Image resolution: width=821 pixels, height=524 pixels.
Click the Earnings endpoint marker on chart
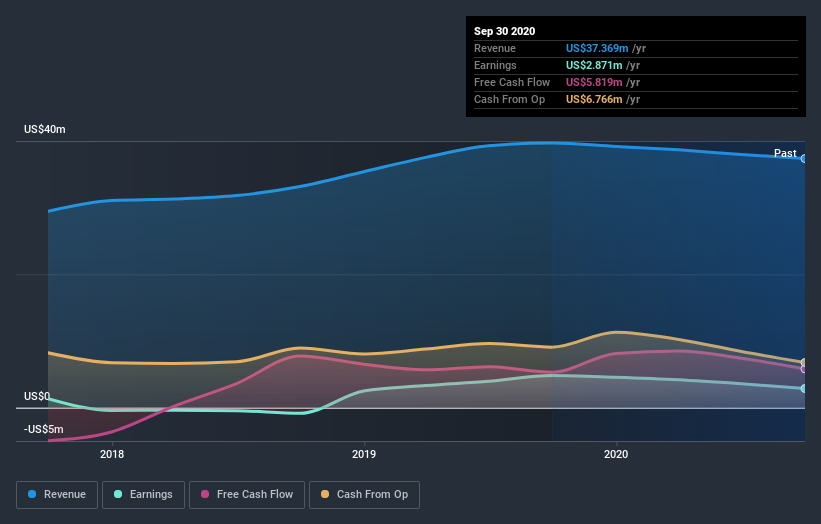click(x=804, y=388)
